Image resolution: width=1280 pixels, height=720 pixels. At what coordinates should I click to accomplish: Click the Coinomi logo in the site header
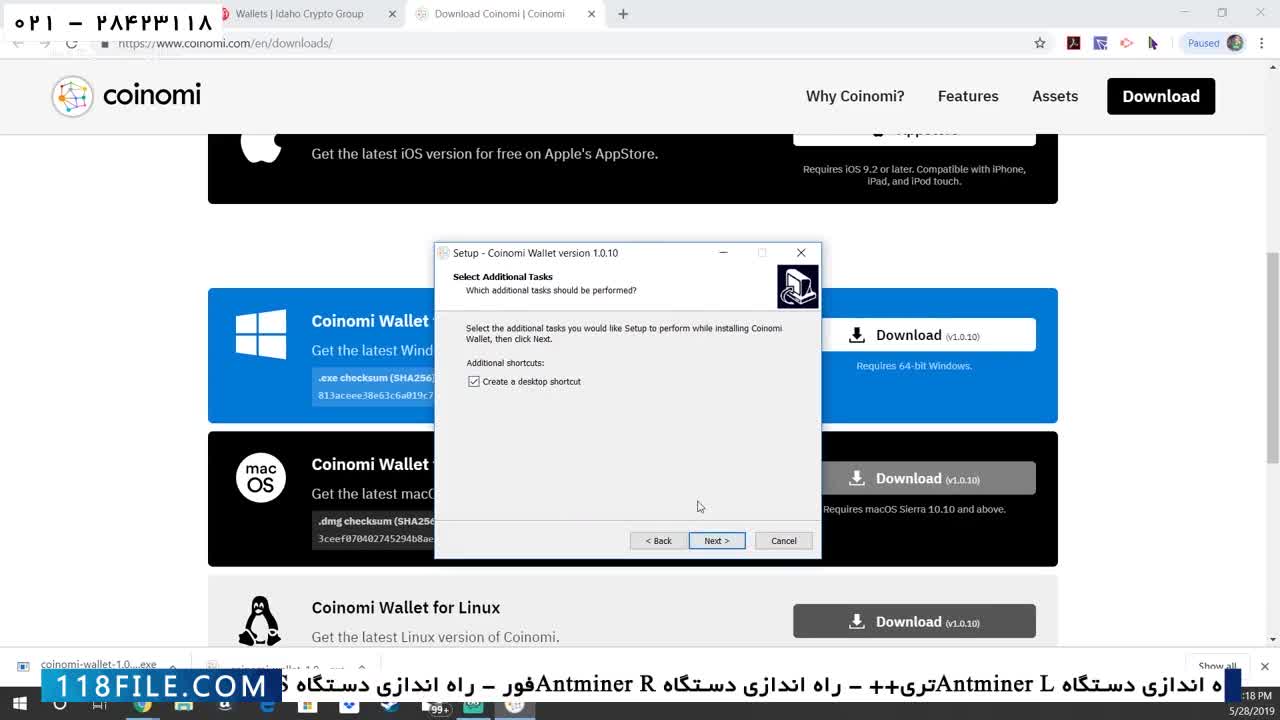point(126,96)
